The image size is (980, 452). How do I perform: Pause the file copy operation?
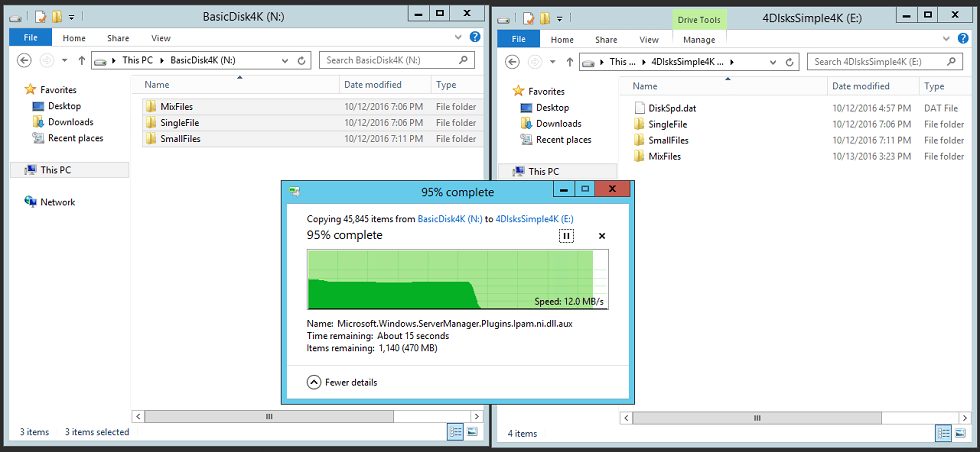(566, 235)
